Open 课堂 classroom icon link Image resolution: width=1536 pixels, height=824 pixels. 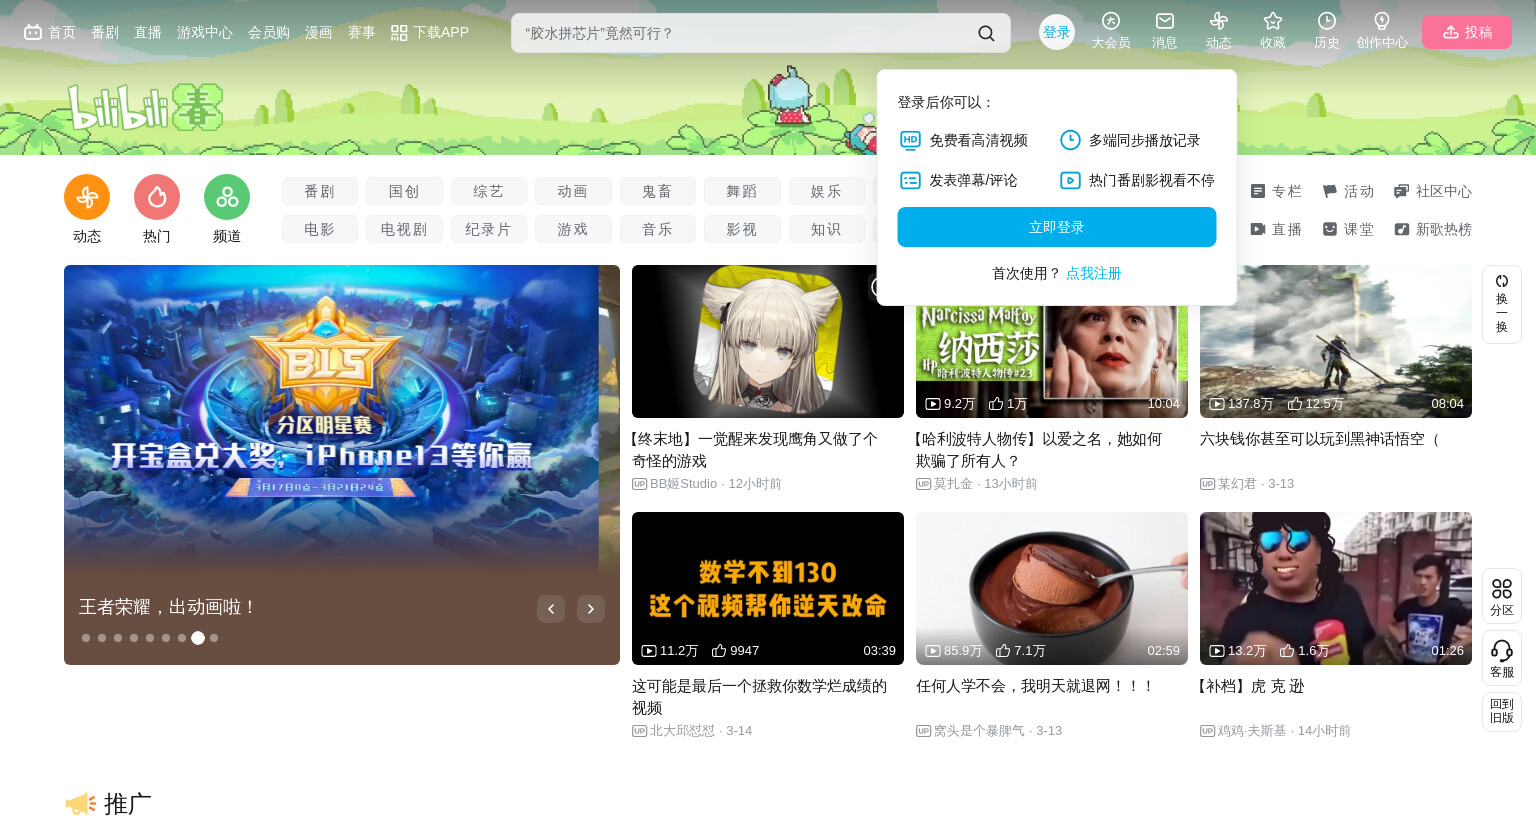(1348, 229)
